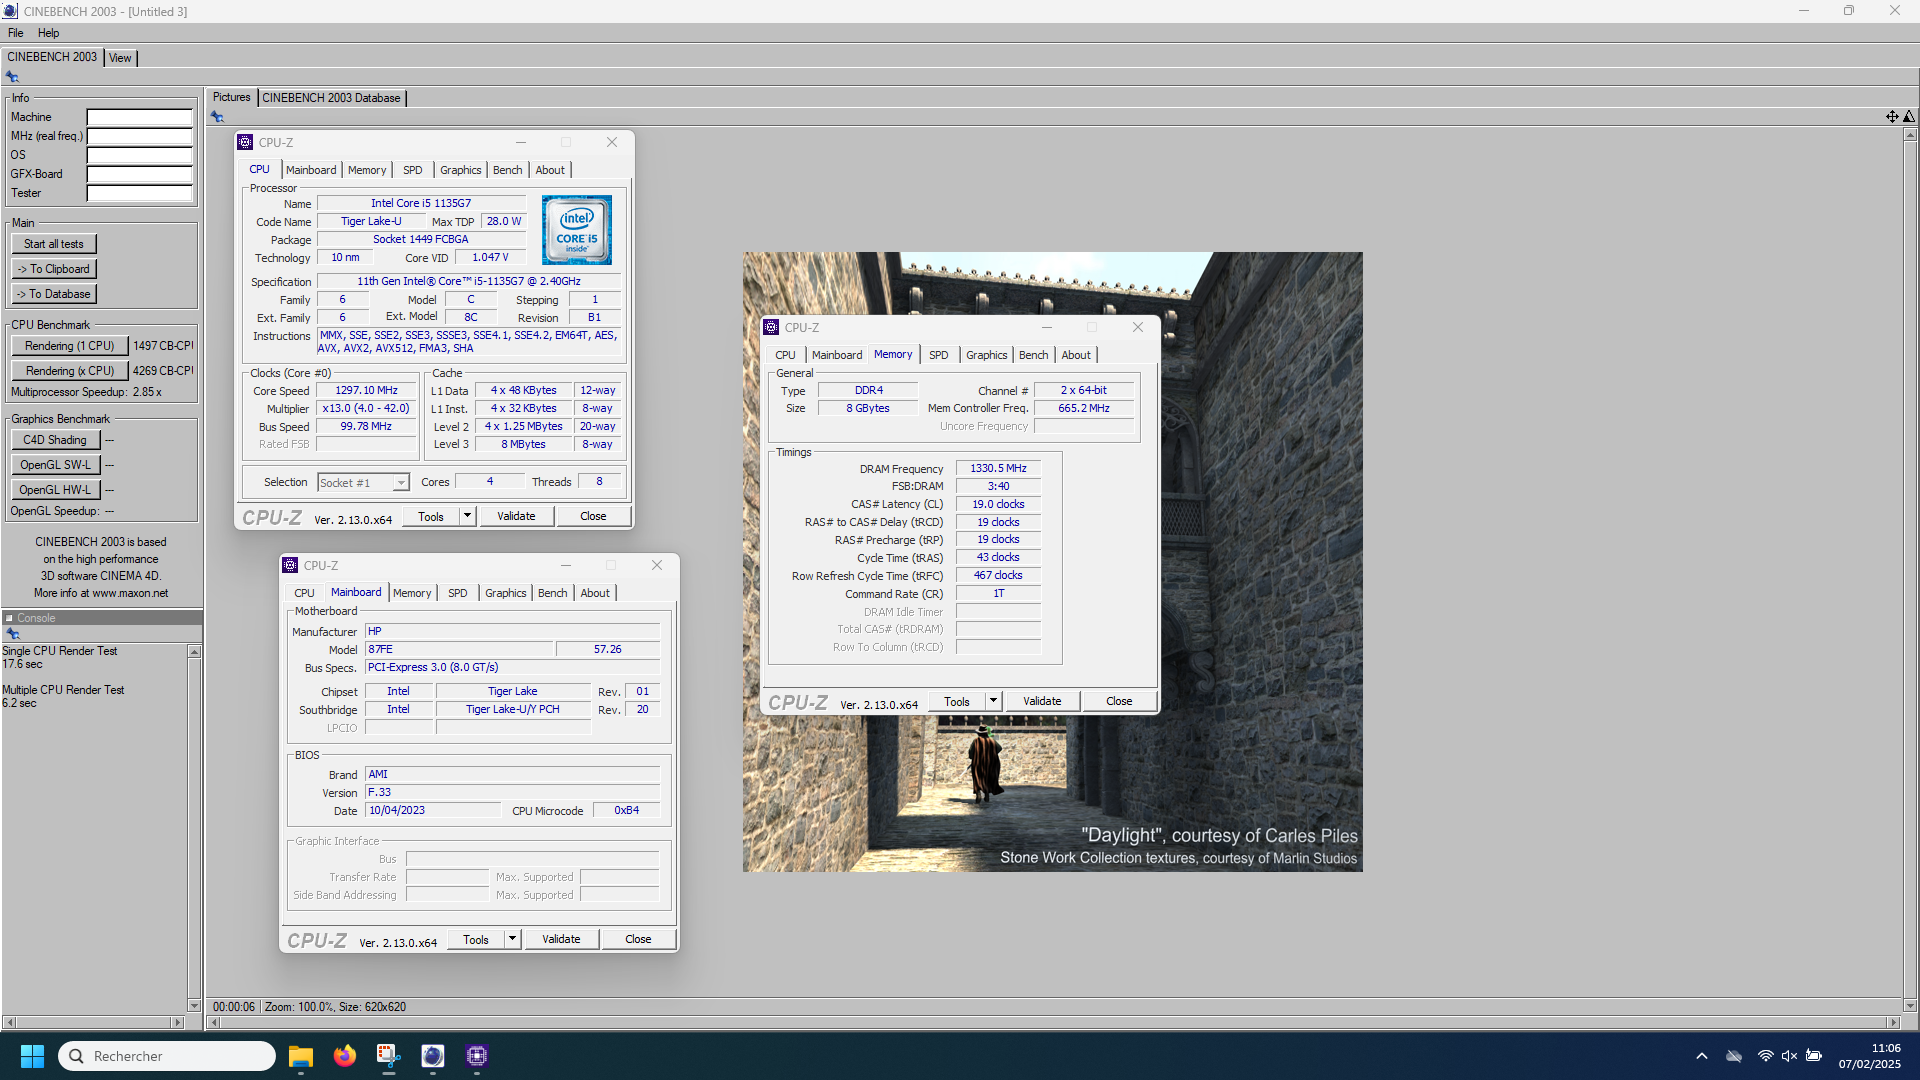Open the Help menu
The height and width of the screenshot is (1080, 1920).
coord(48,33)
